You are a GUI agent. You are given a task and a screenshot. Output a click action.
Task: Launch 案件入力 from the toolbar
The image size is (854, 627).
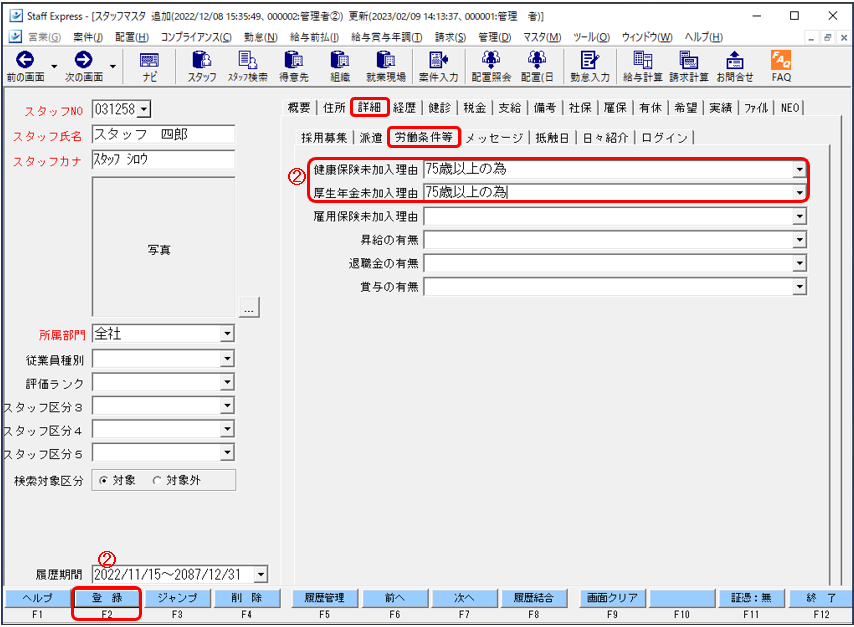pyautogui.click(x=438, y=66)
